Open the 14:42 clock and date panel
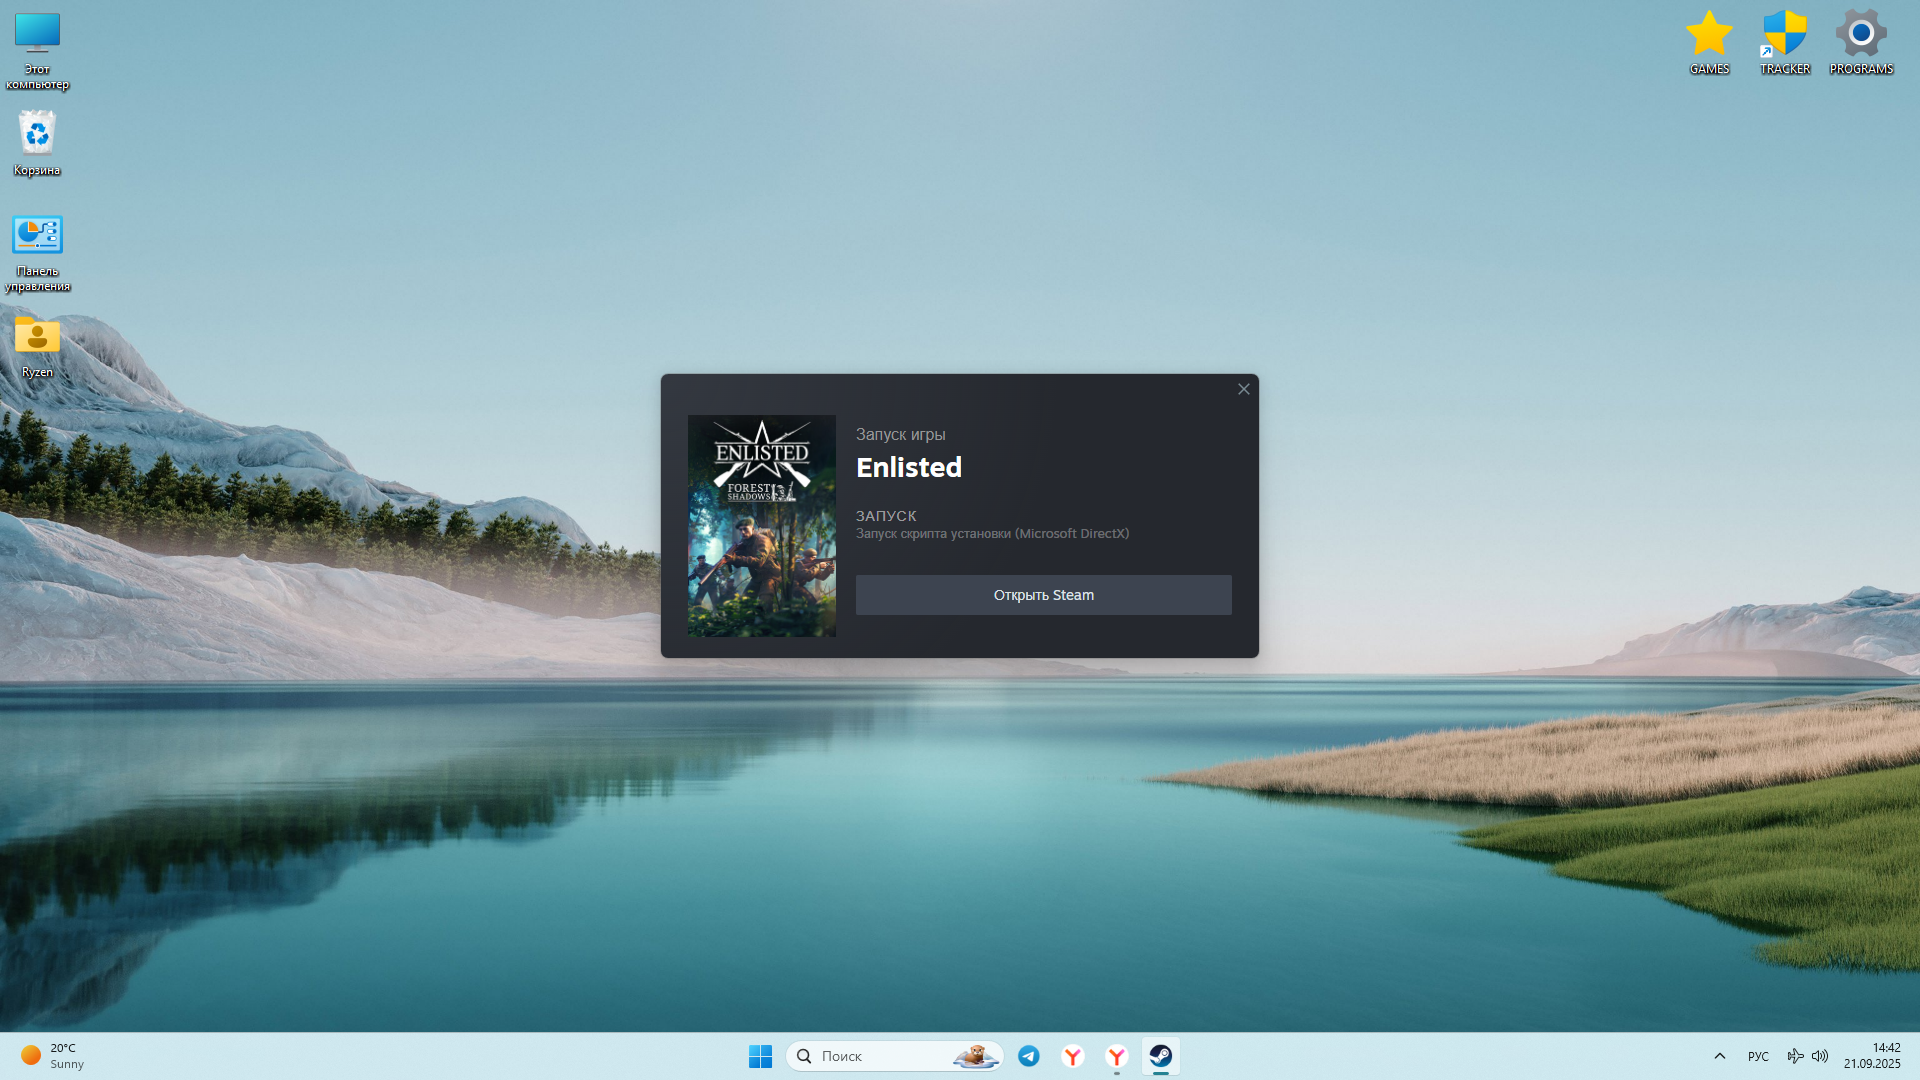 pyautogui.click(x=1872, y=1056)
